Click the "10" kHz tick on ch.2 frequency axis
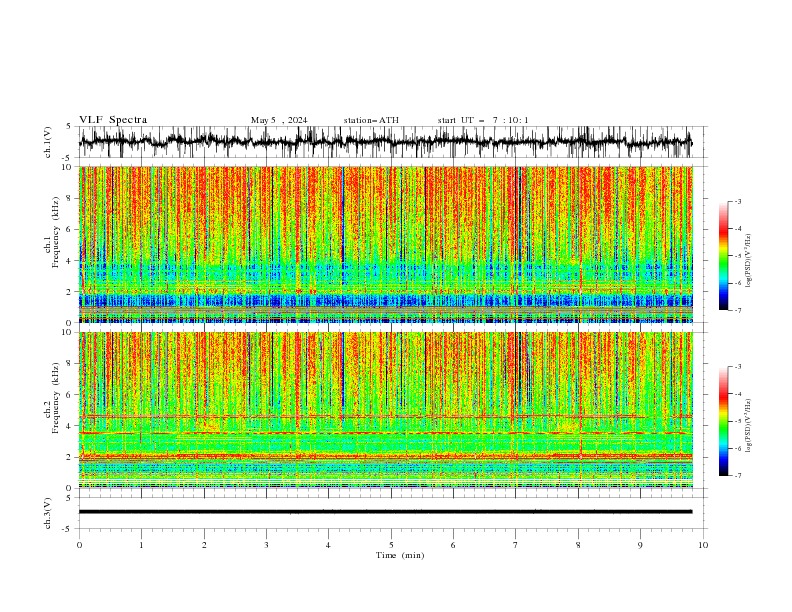 coord(68,332)
